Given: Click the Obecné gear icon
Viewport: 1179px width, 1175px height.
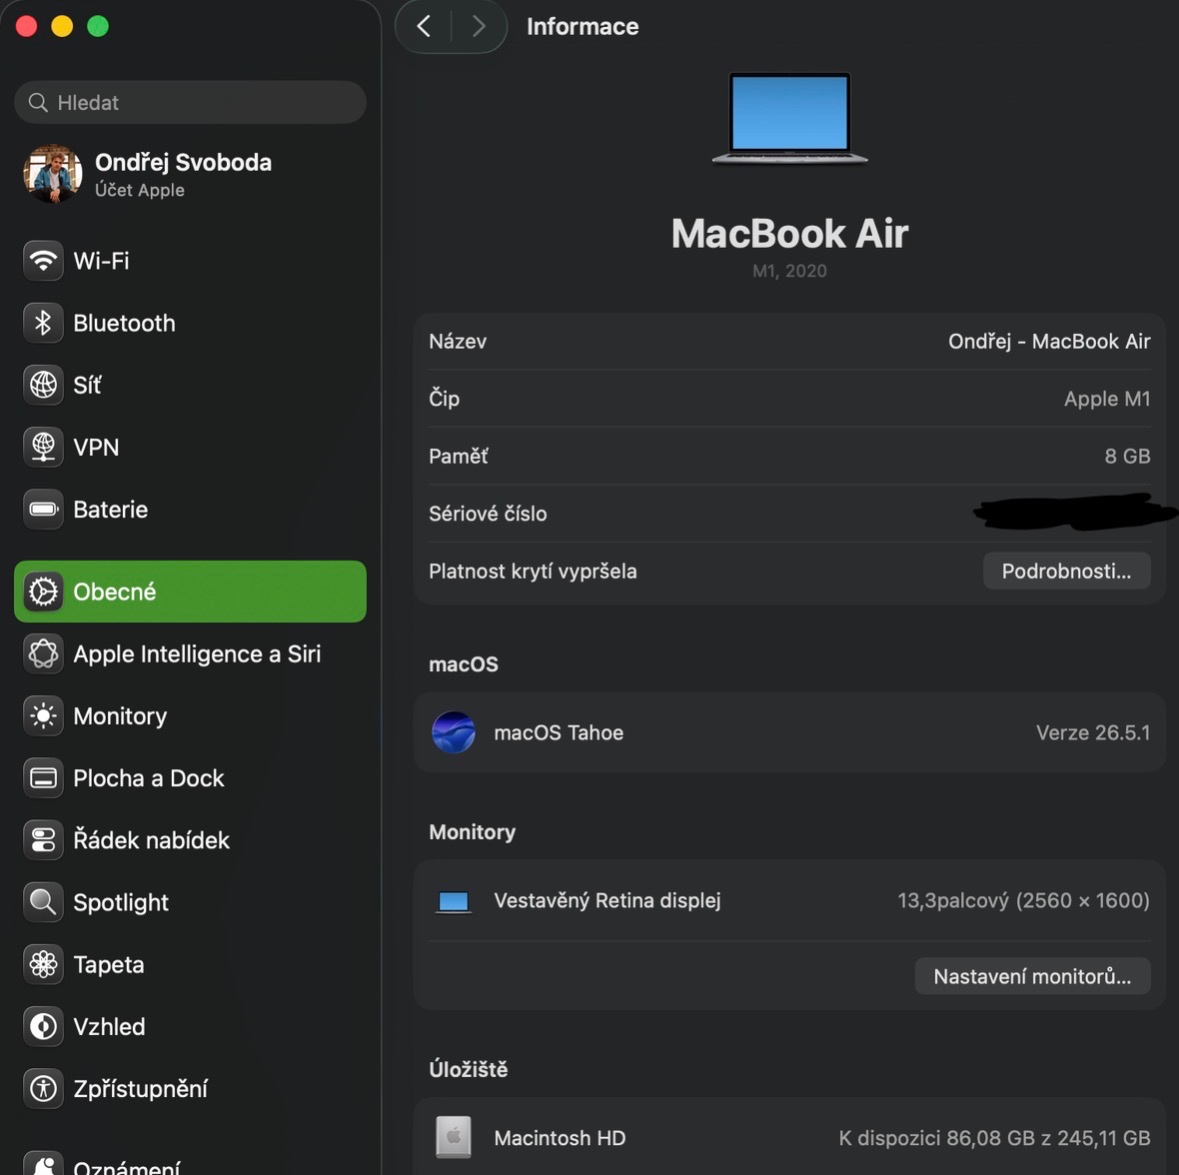Looking at the screenshot, I should coord(43,592).
